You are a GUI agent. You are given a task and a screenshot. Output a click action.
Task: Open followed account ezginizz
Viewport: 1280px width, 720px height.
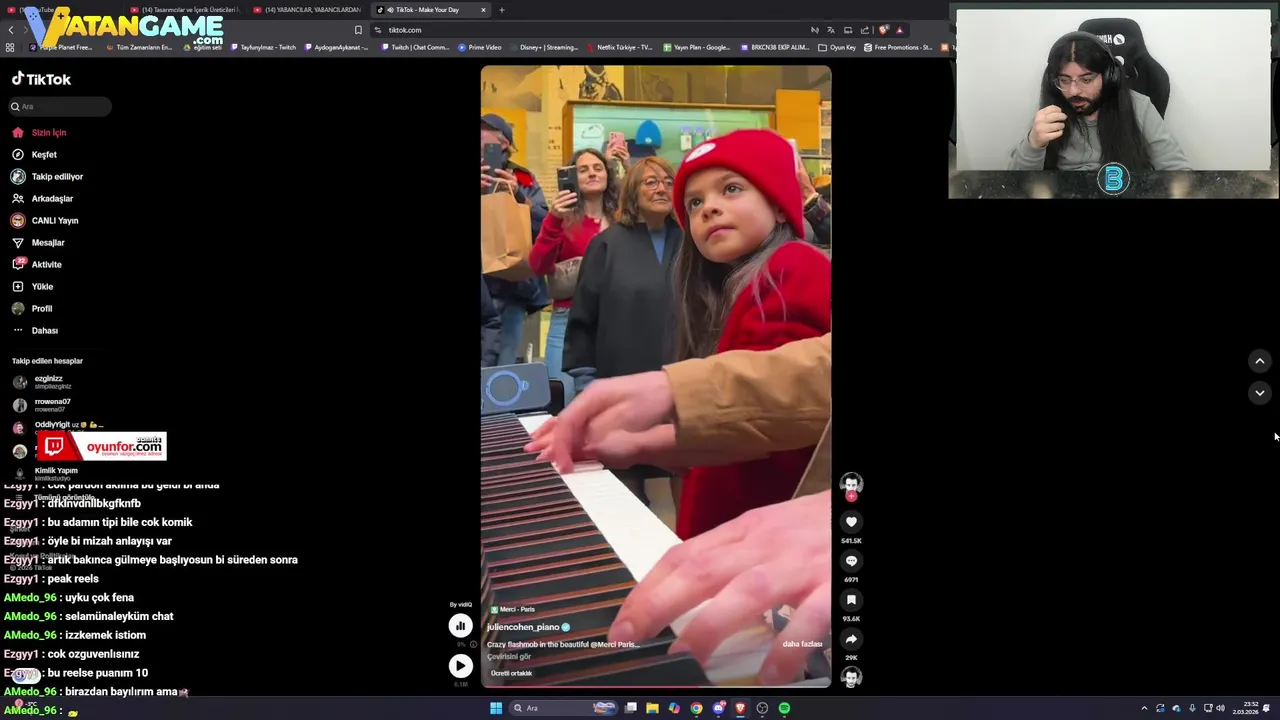coord(42,382)
